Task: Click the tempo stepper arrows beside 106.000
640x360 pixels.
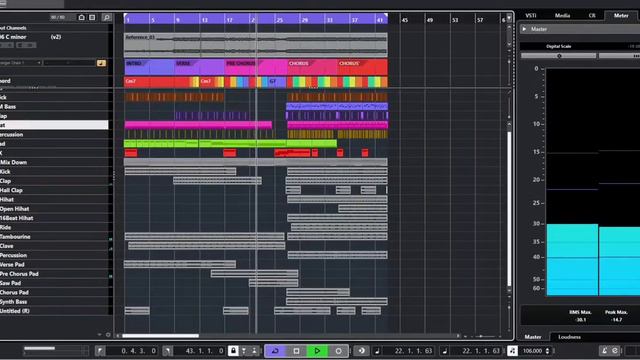Action: point(547,351)
